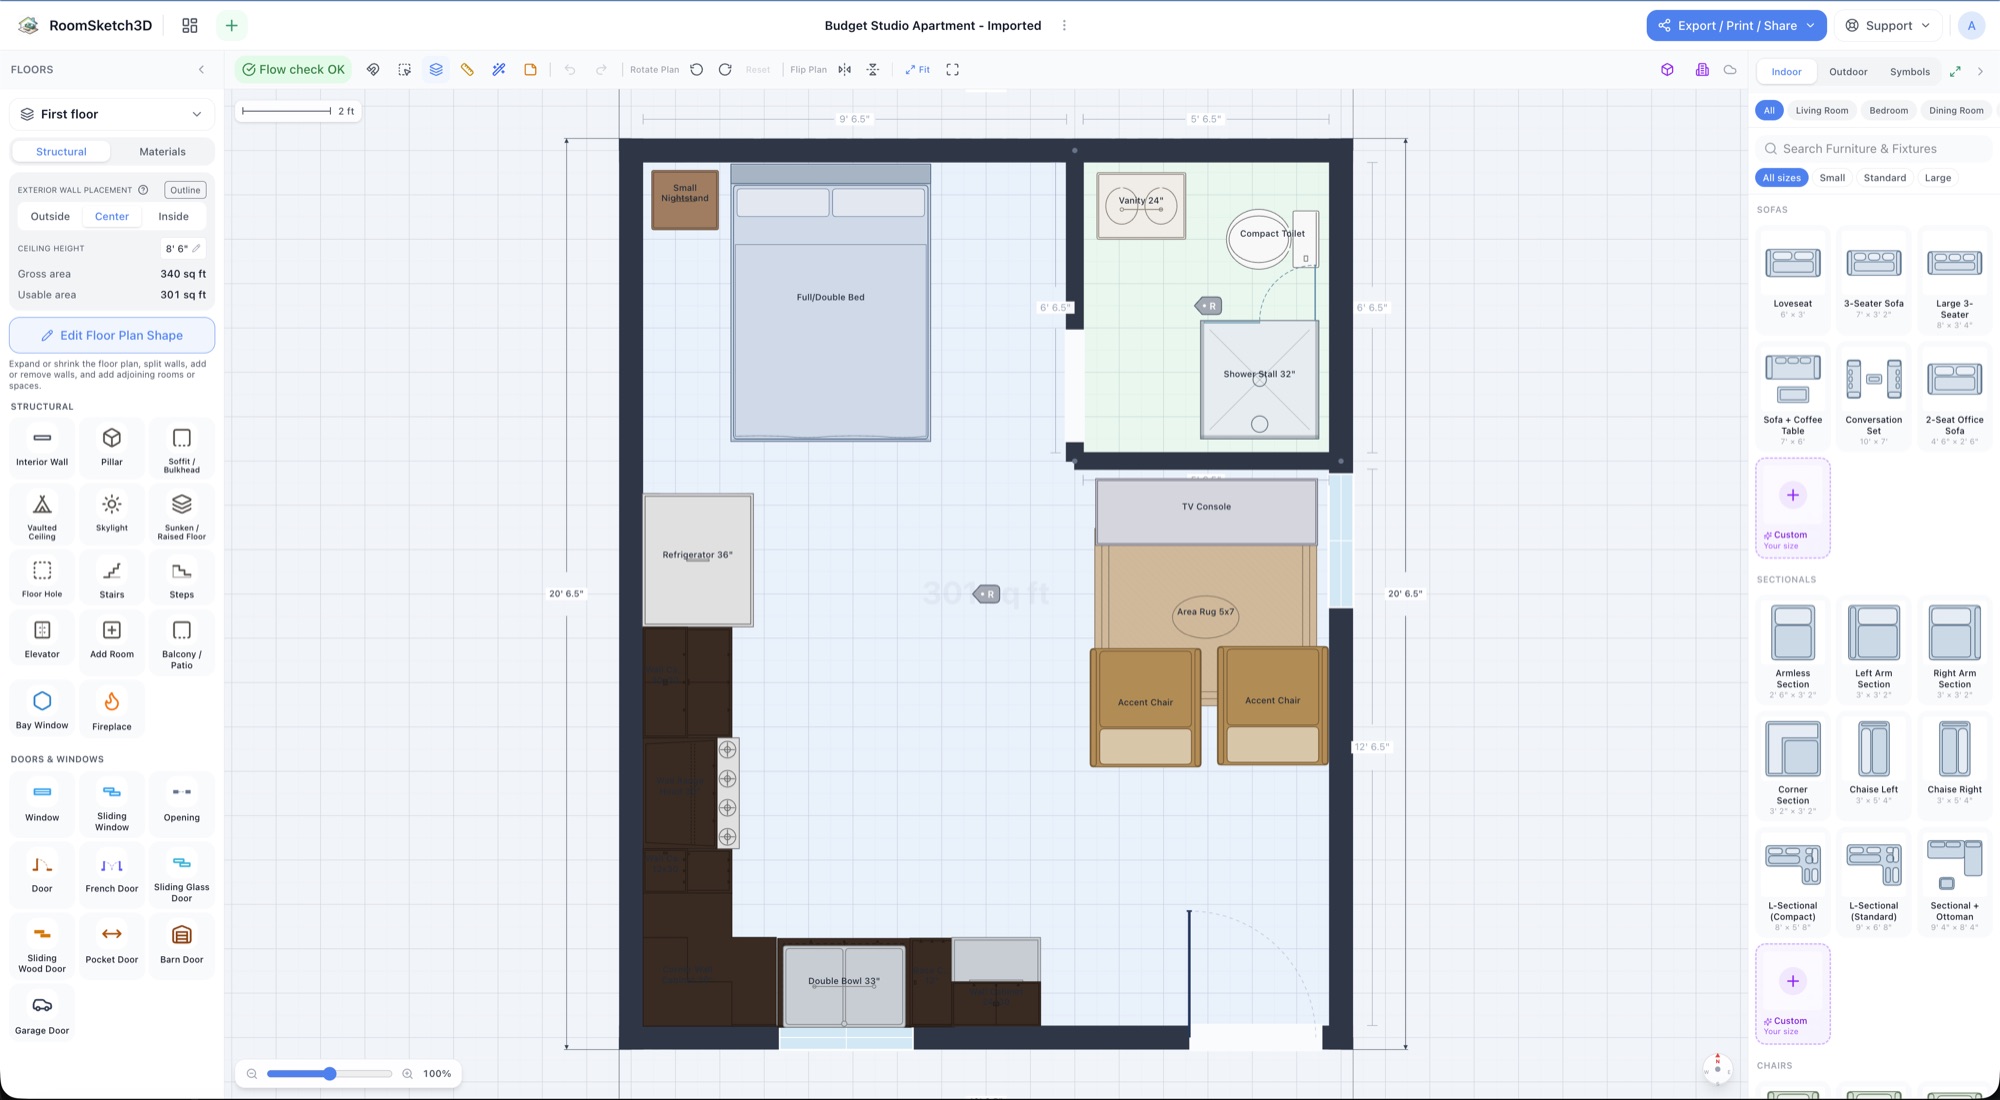Select the Interior Wall structural tool
Image resolution: width=2000 pixels, height=1100 pixels.
(42, 446)
